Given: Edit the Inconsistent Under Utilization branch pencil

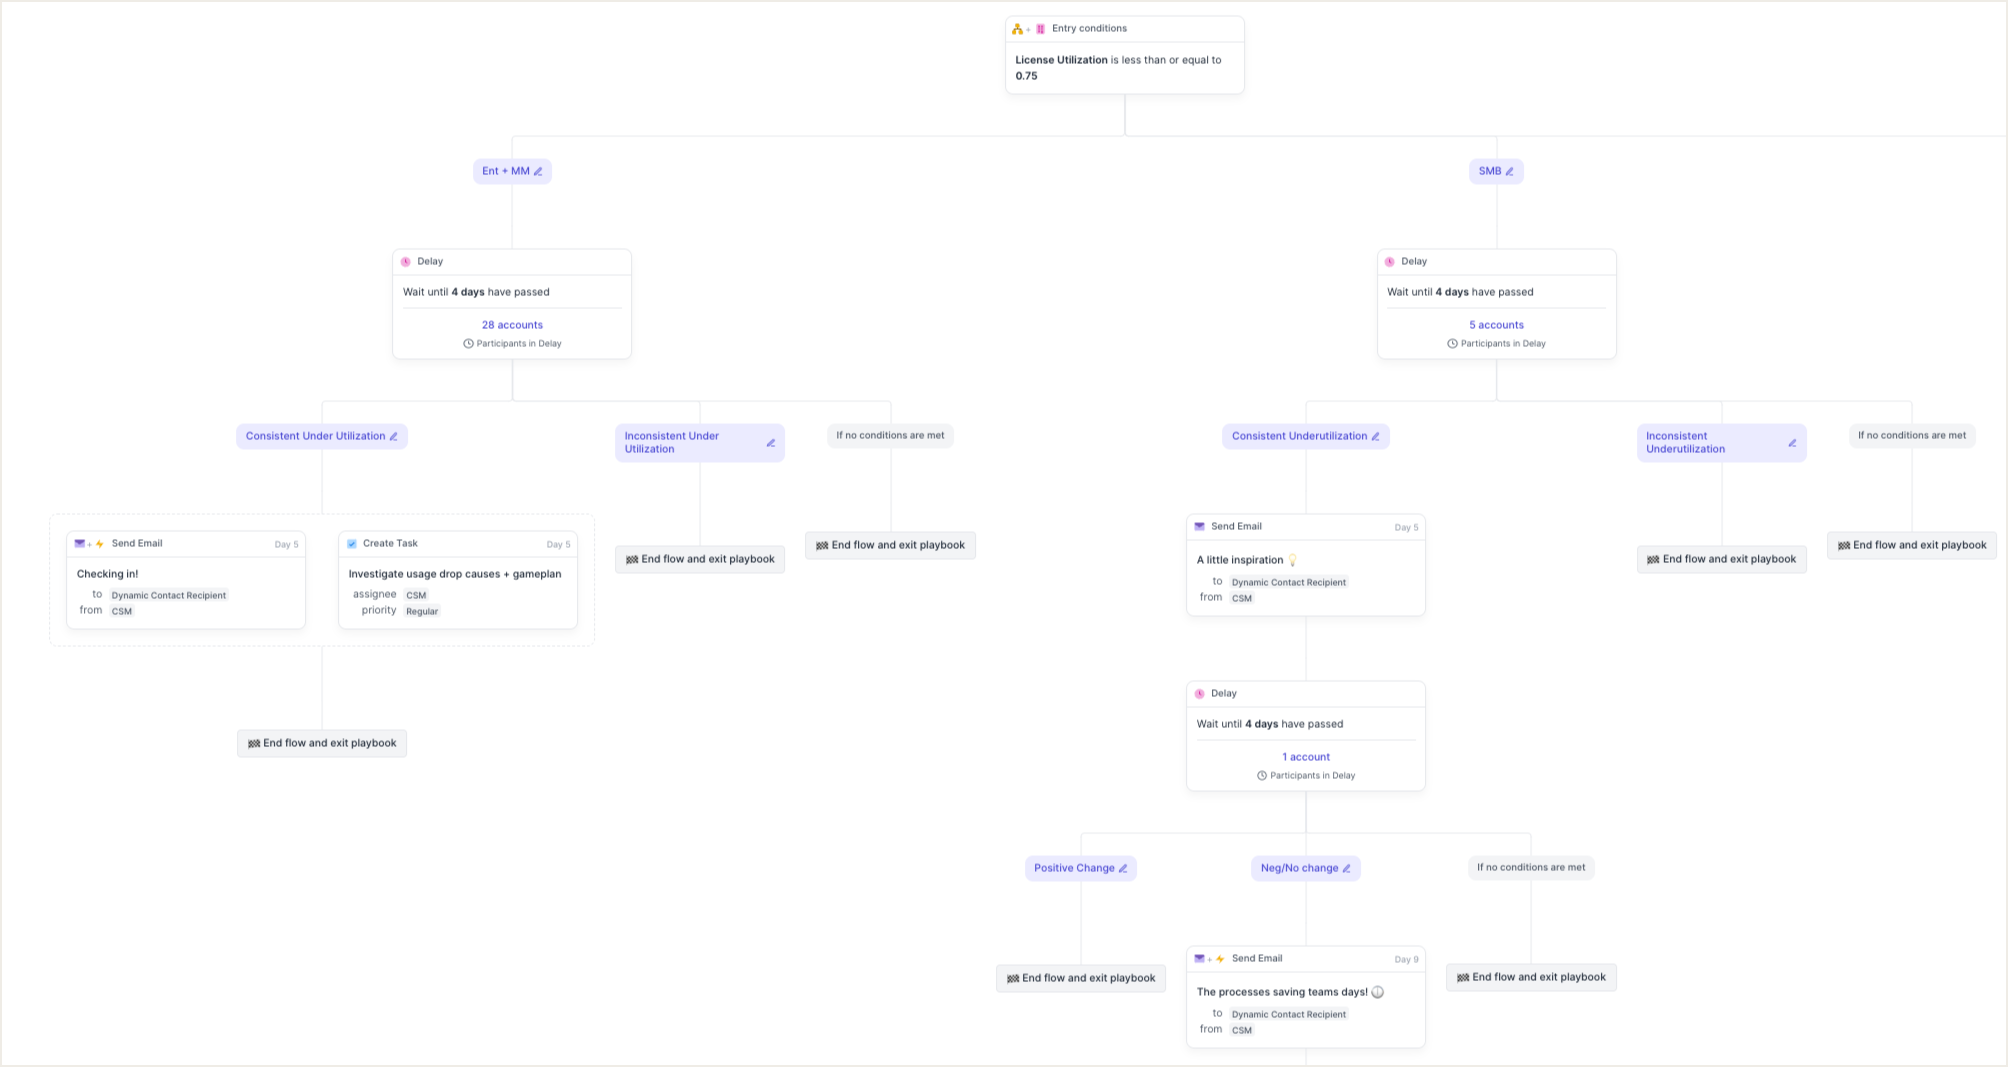Looking at the screenshot, I should tap(770, 443).
